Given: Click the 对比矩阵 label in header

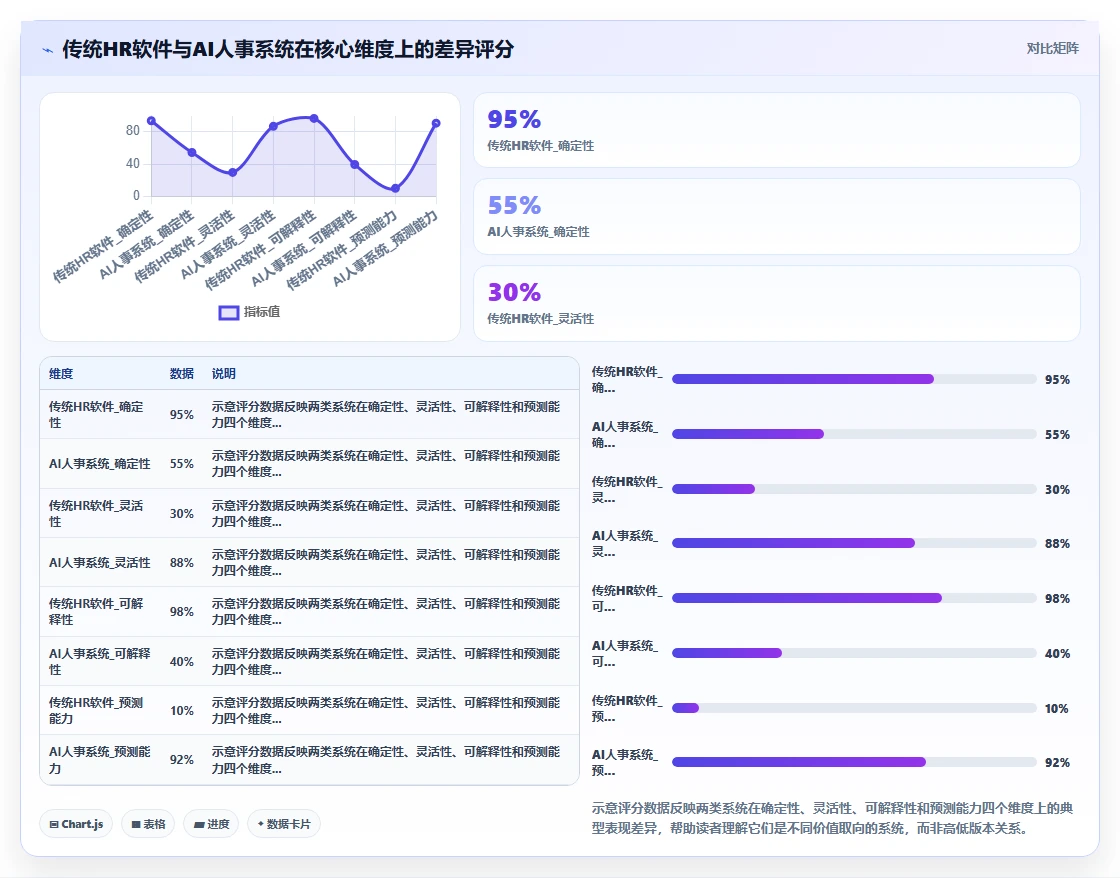Looking at the screenshot, I should point(1052,49).
